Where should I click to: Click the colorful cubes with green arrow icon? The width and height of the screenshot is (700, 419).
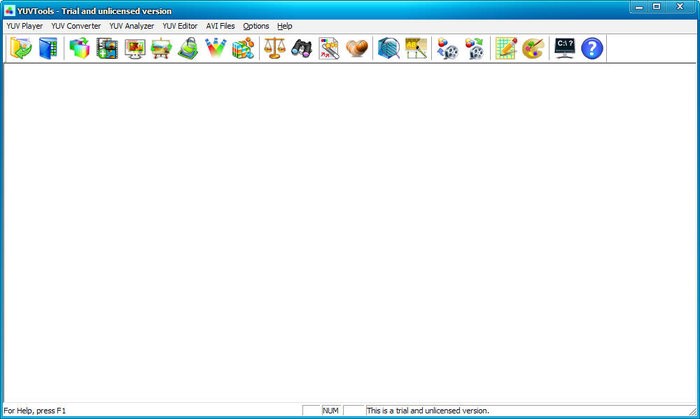79,48
